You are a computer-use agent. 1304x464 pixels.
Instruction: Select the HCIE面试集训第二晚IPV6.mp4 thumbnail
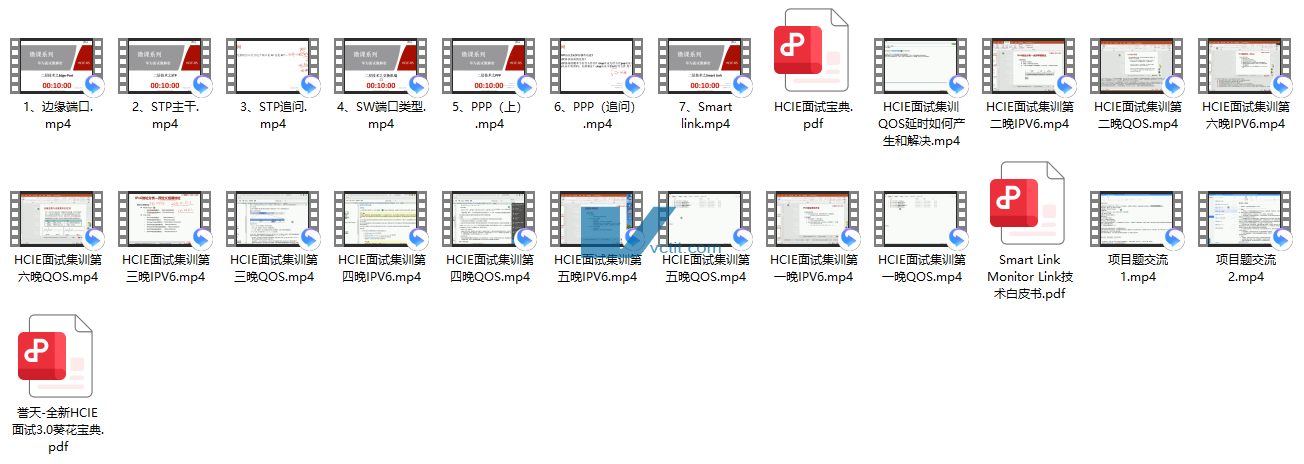(1029, 67)
